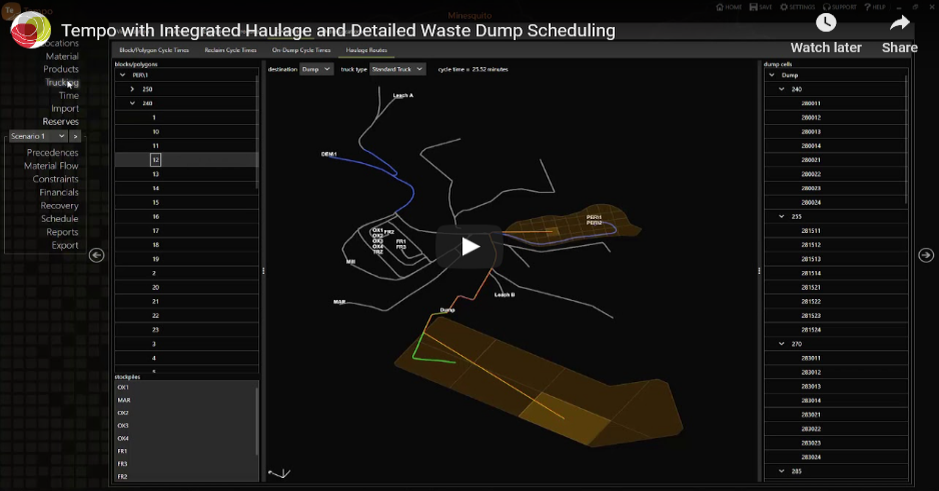This screenshot has width=939, height=491.
Task: Go to Precedences section
Action: point(53,153)
